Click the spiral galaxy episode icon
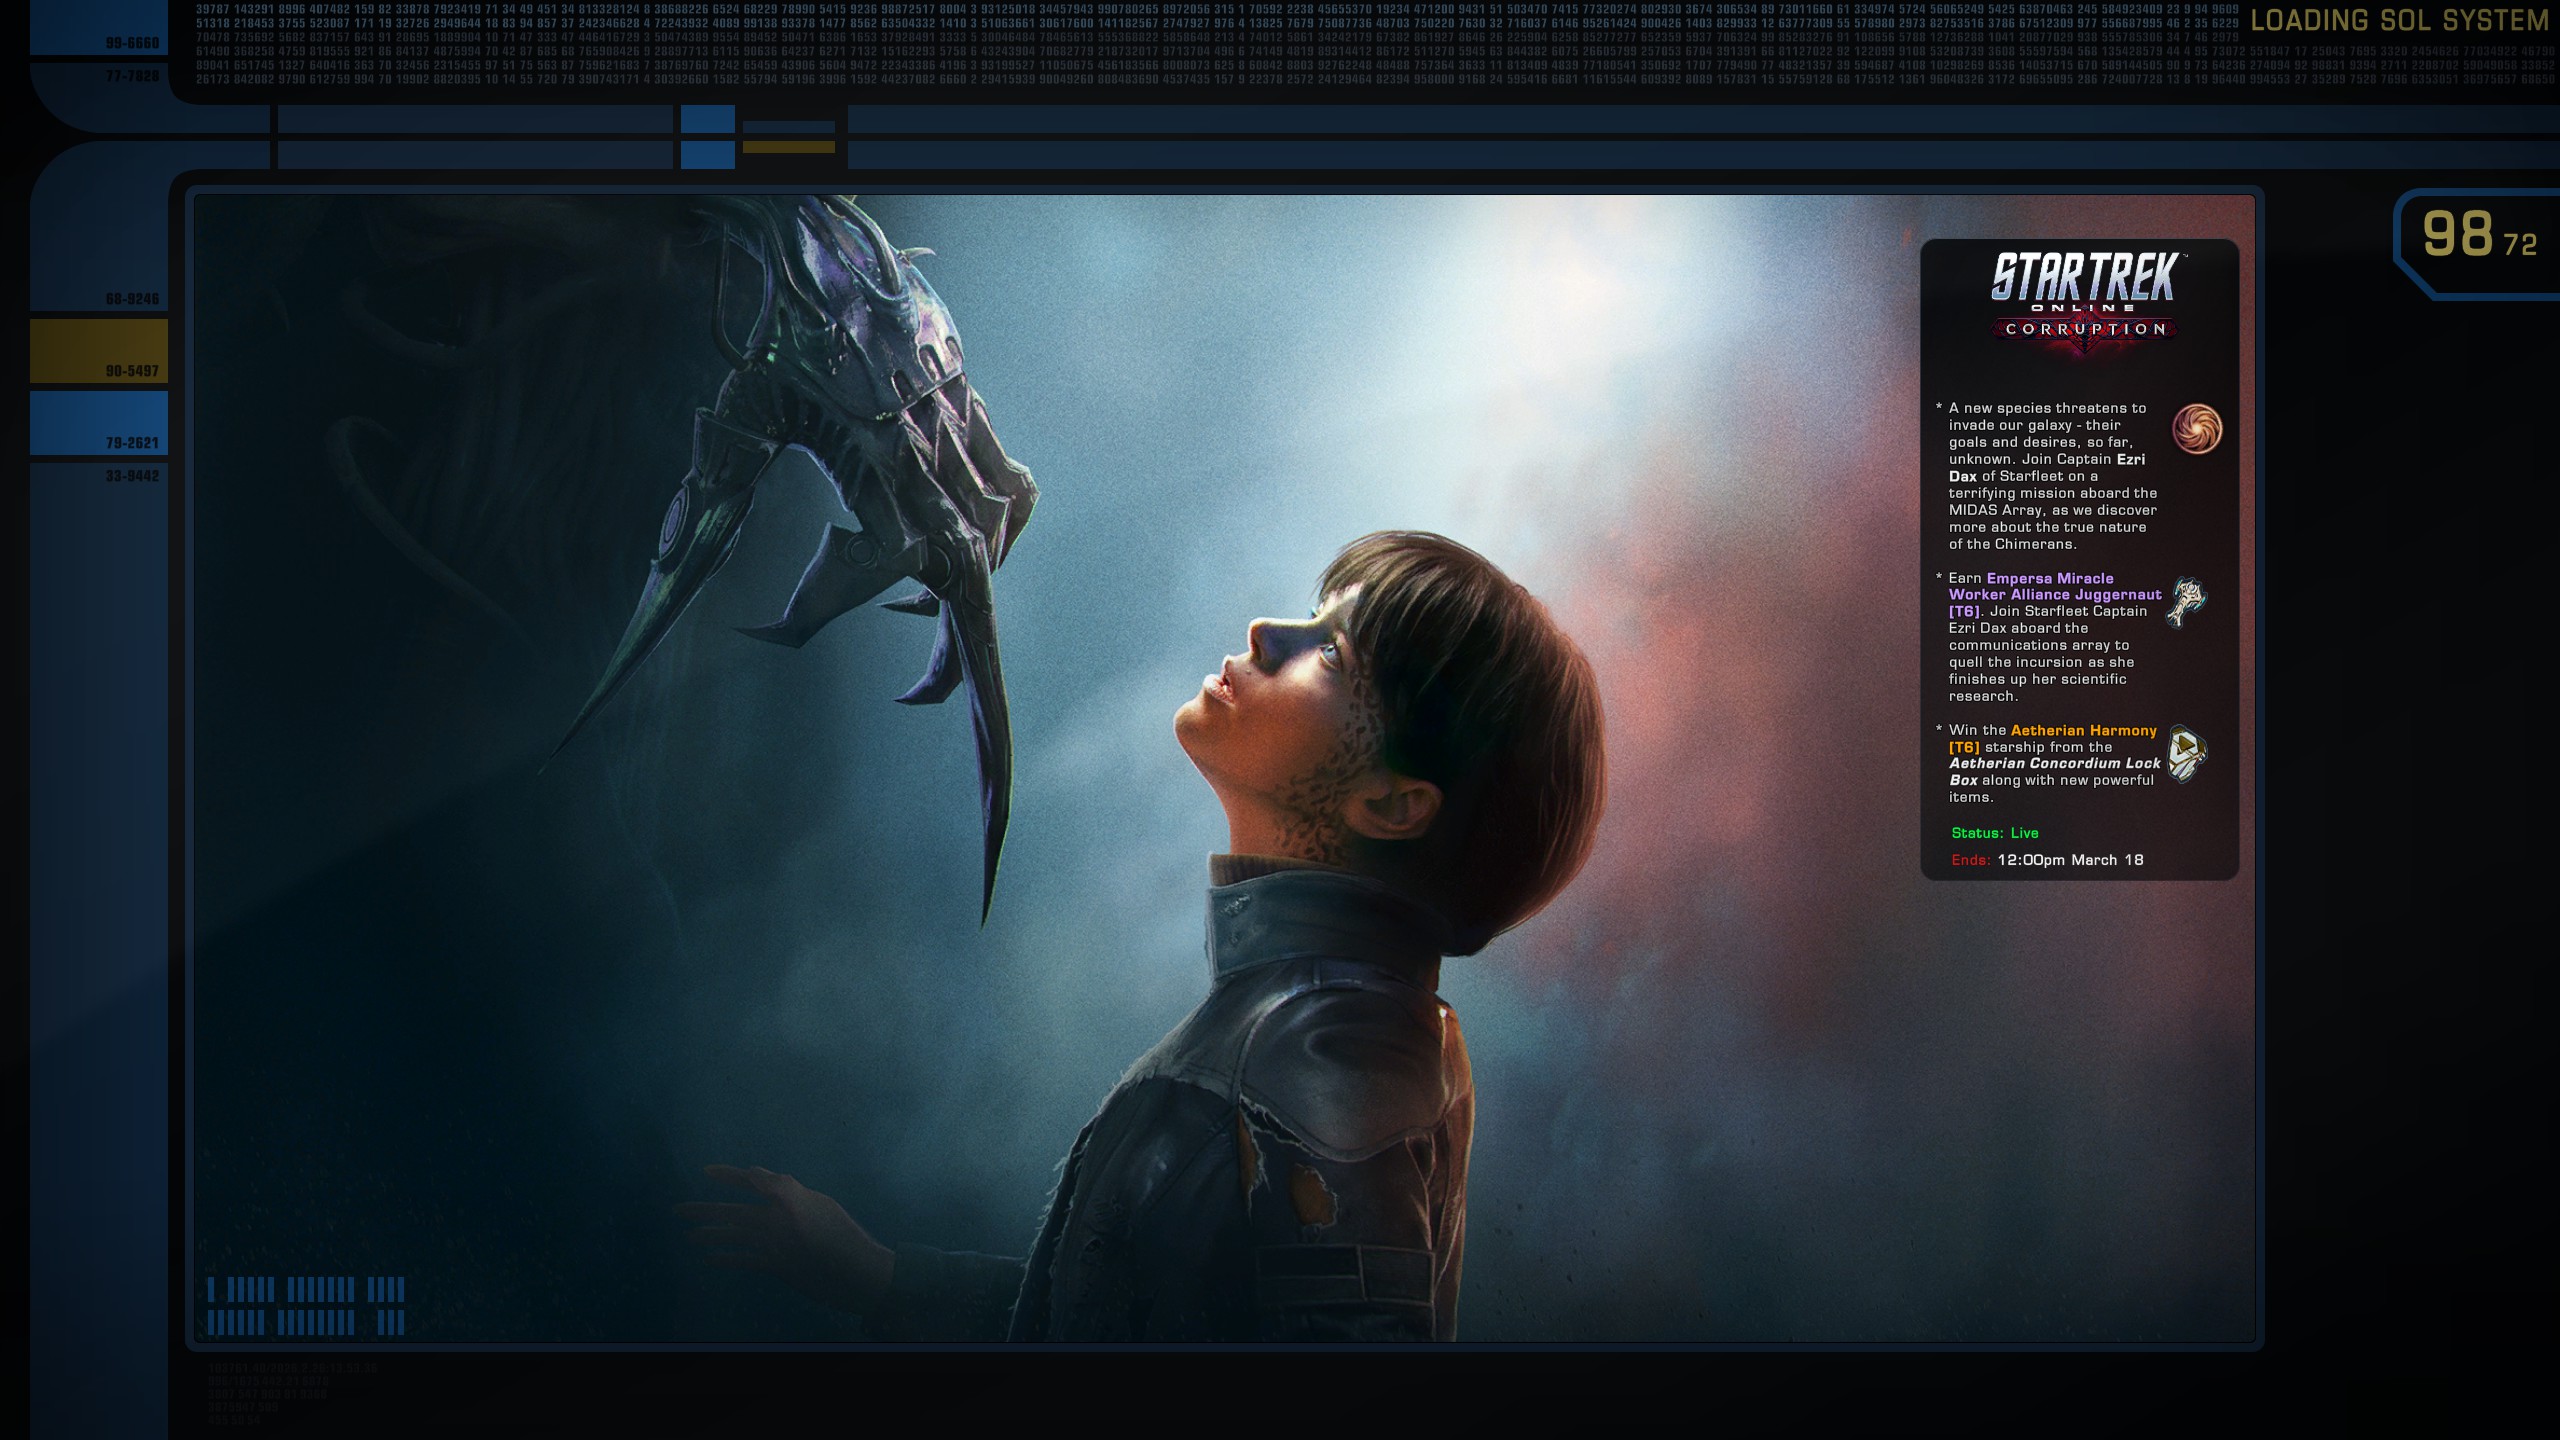The width and height of the screenshot is (2560, 1440). pos(2197,429)
